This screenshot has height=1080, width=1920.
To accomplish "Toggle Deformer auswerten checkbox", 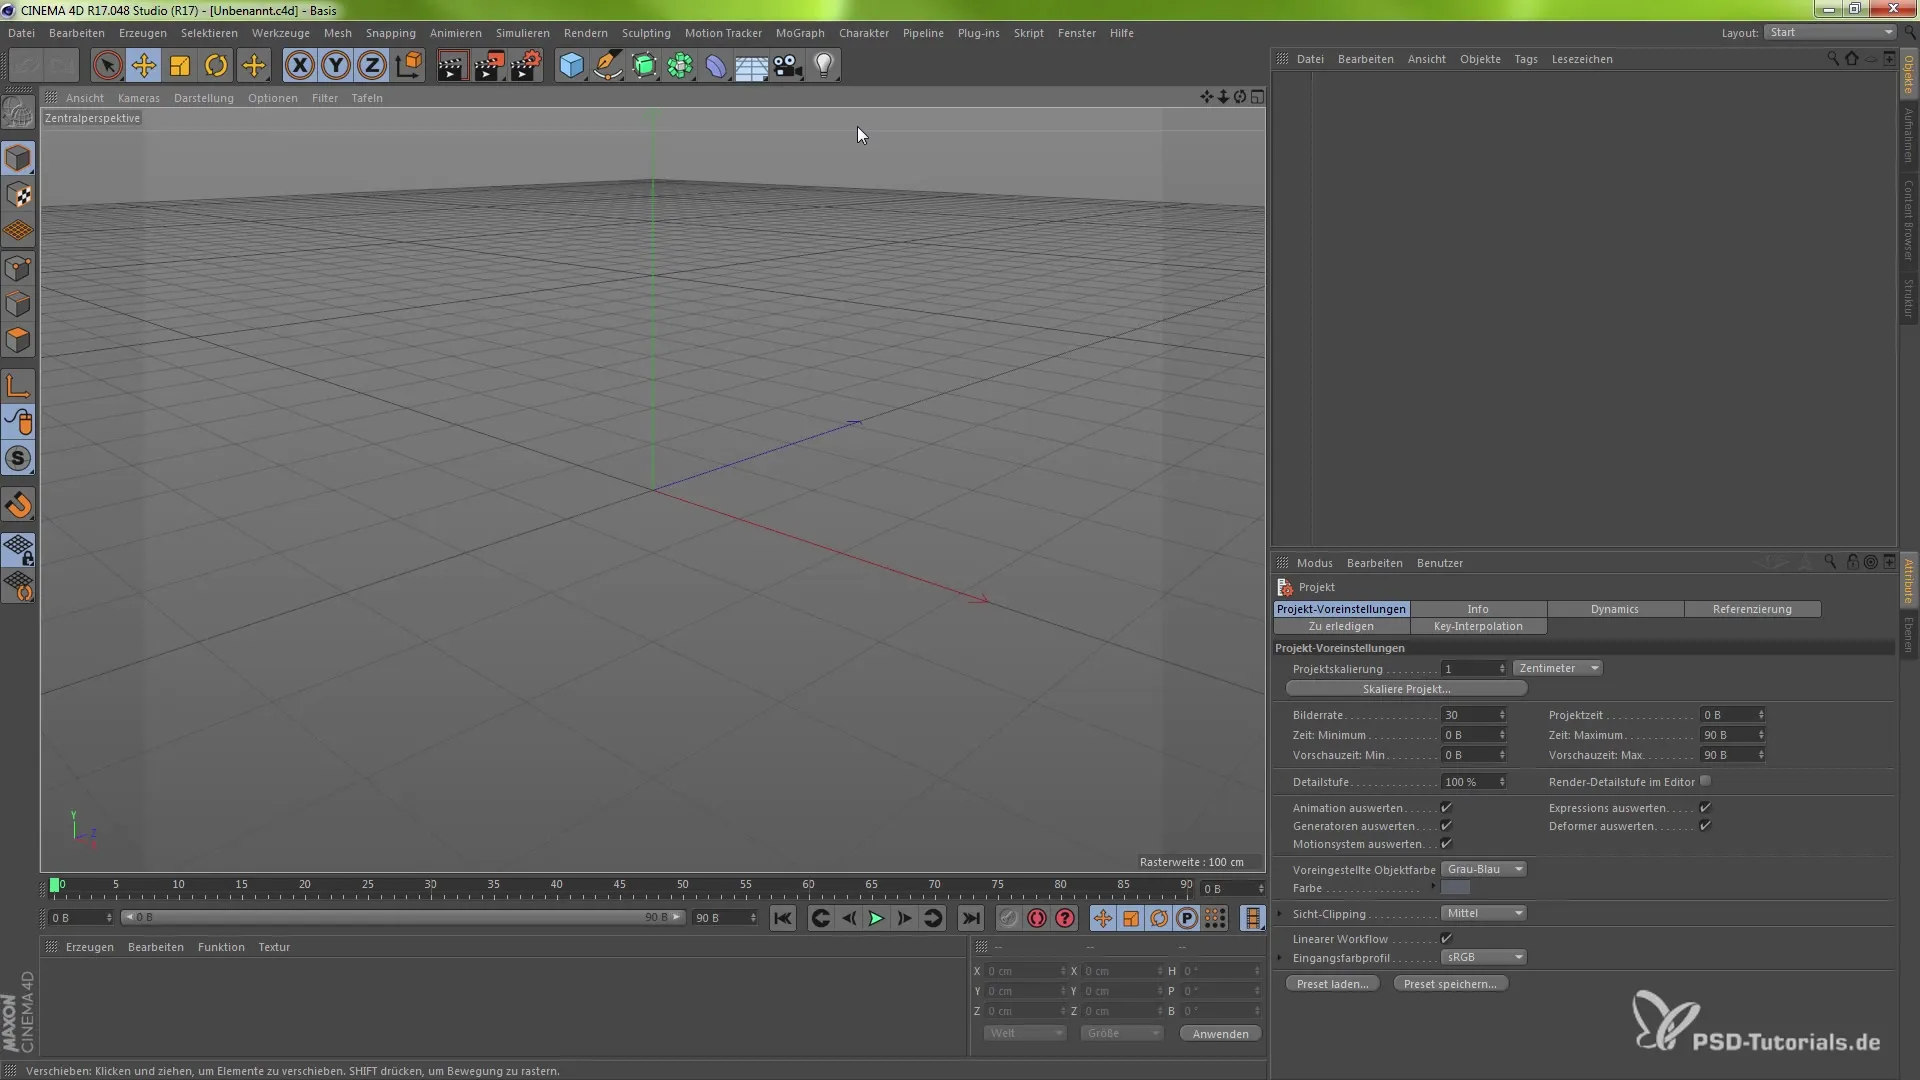I will click(x=1705, y=826).
